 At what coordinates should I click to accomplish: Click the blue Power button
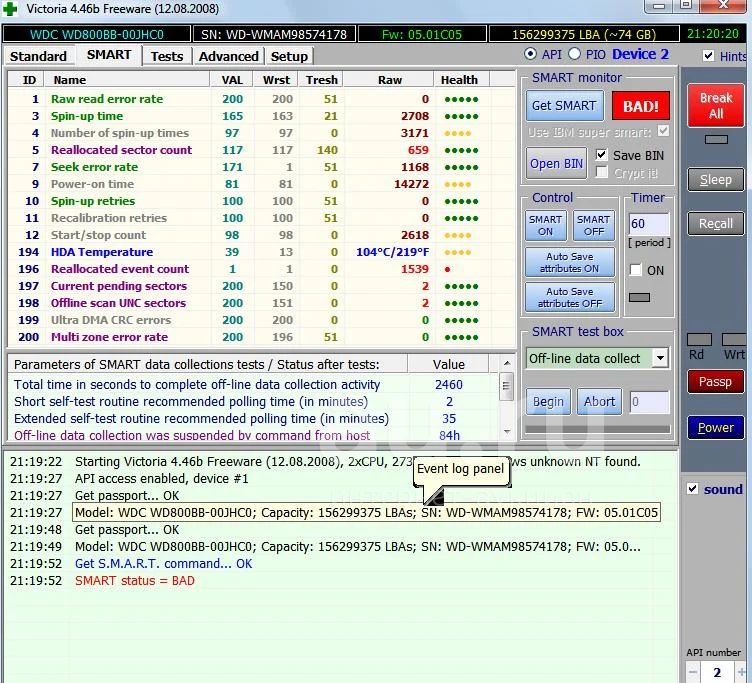click(716, 428)
